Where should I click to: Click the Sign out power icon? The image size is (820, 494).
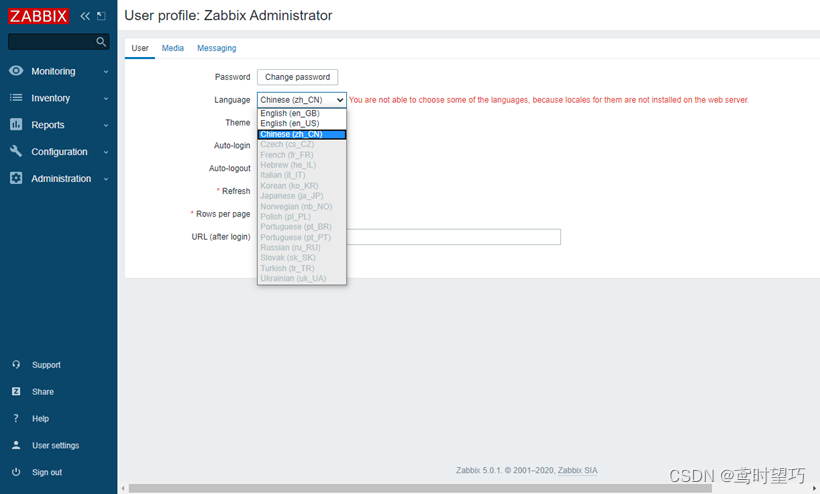(16, 472)
